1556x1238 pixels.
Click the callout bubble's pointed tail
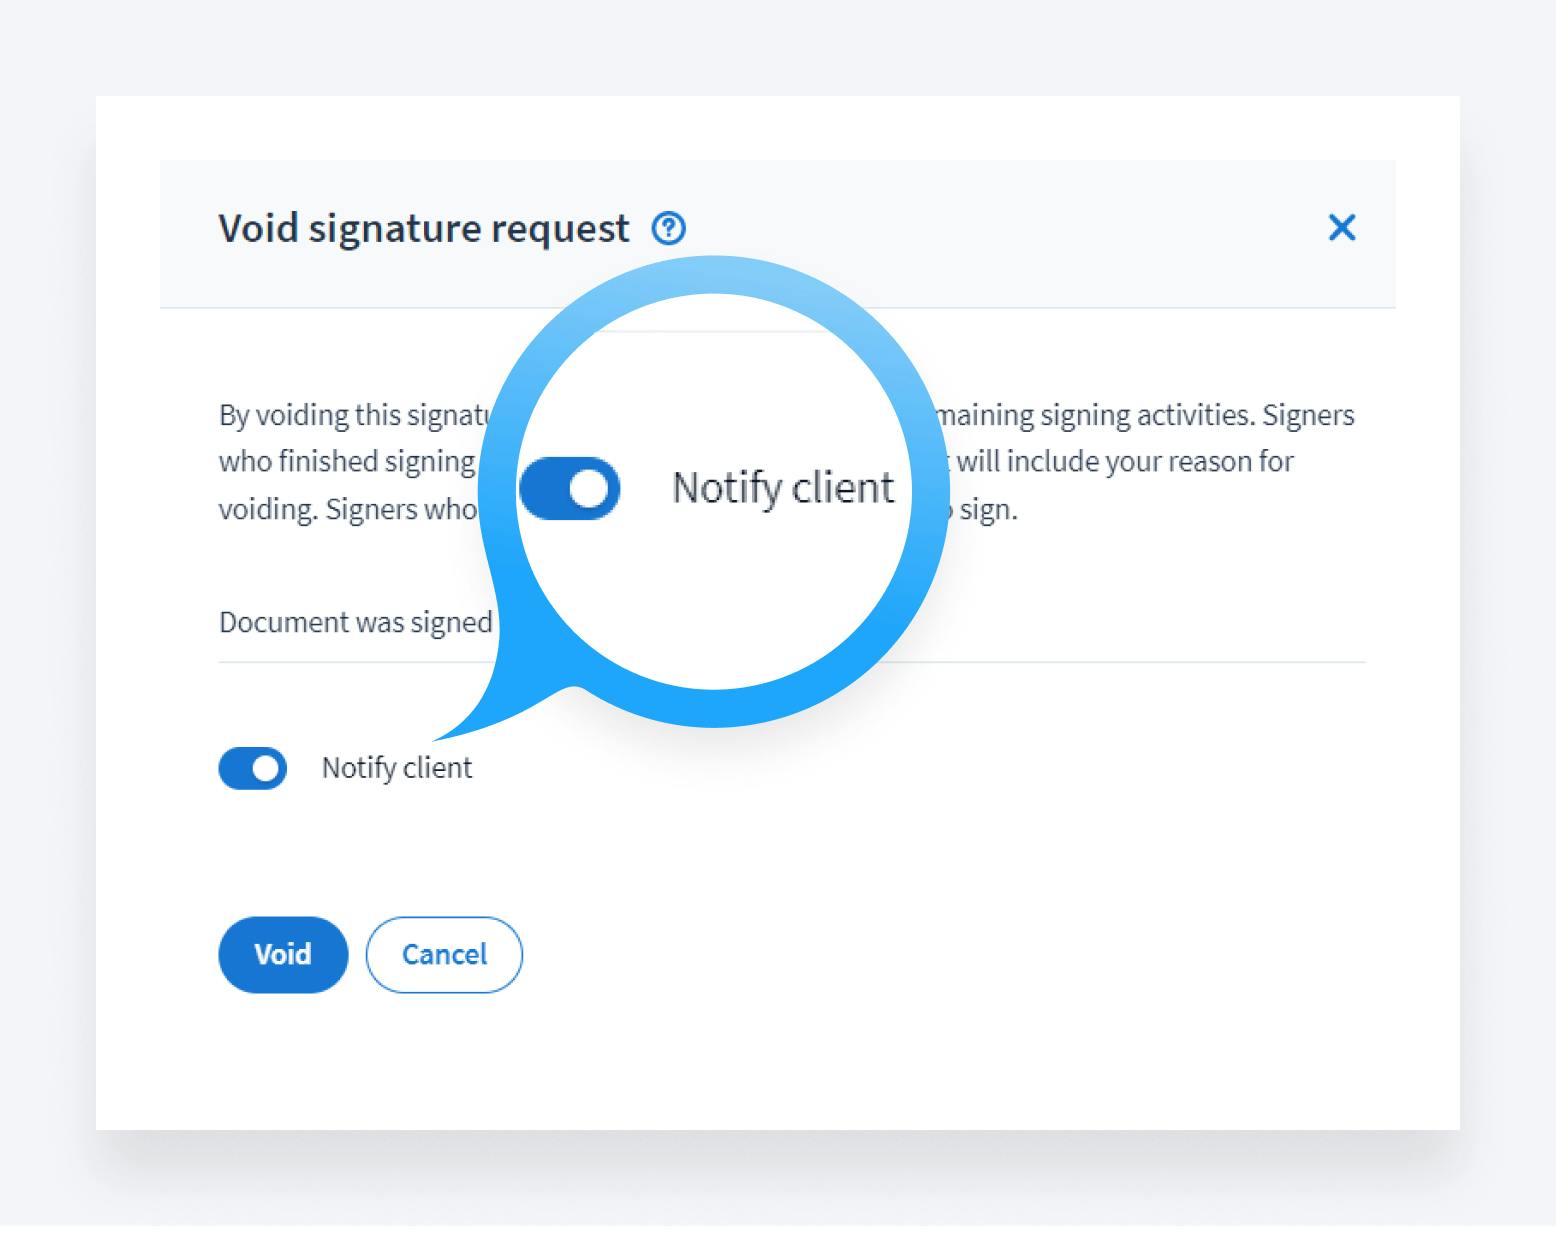pos(480,715)
